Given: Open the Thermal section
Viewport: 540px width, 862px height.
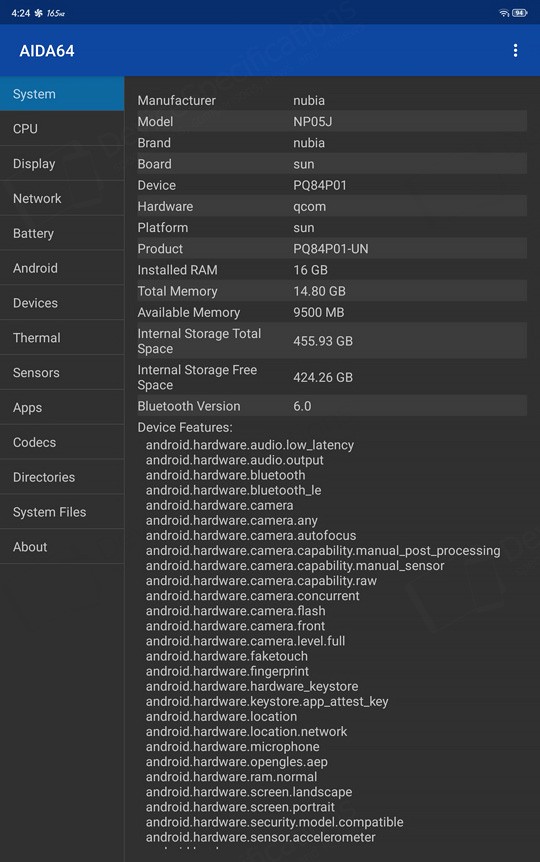Looking at the screenshot, I should (62, 338).
